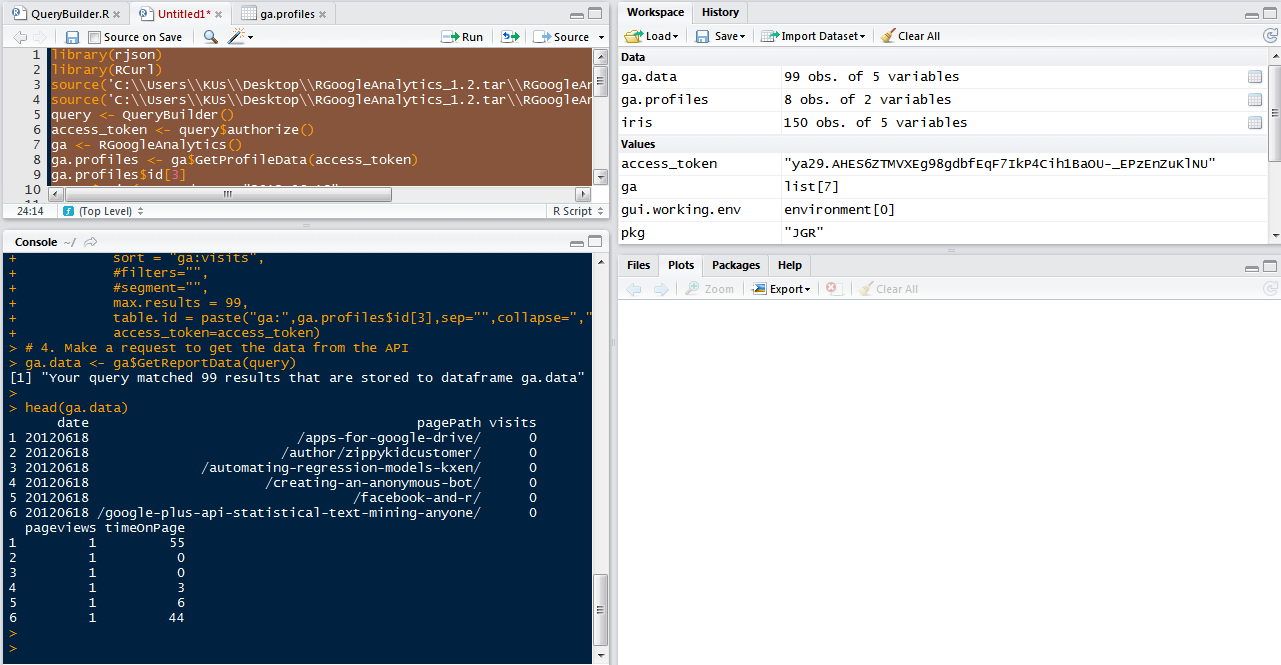Click the re-run previous code region icon
The image size is (1281, 665).
(x=510, y=37)
